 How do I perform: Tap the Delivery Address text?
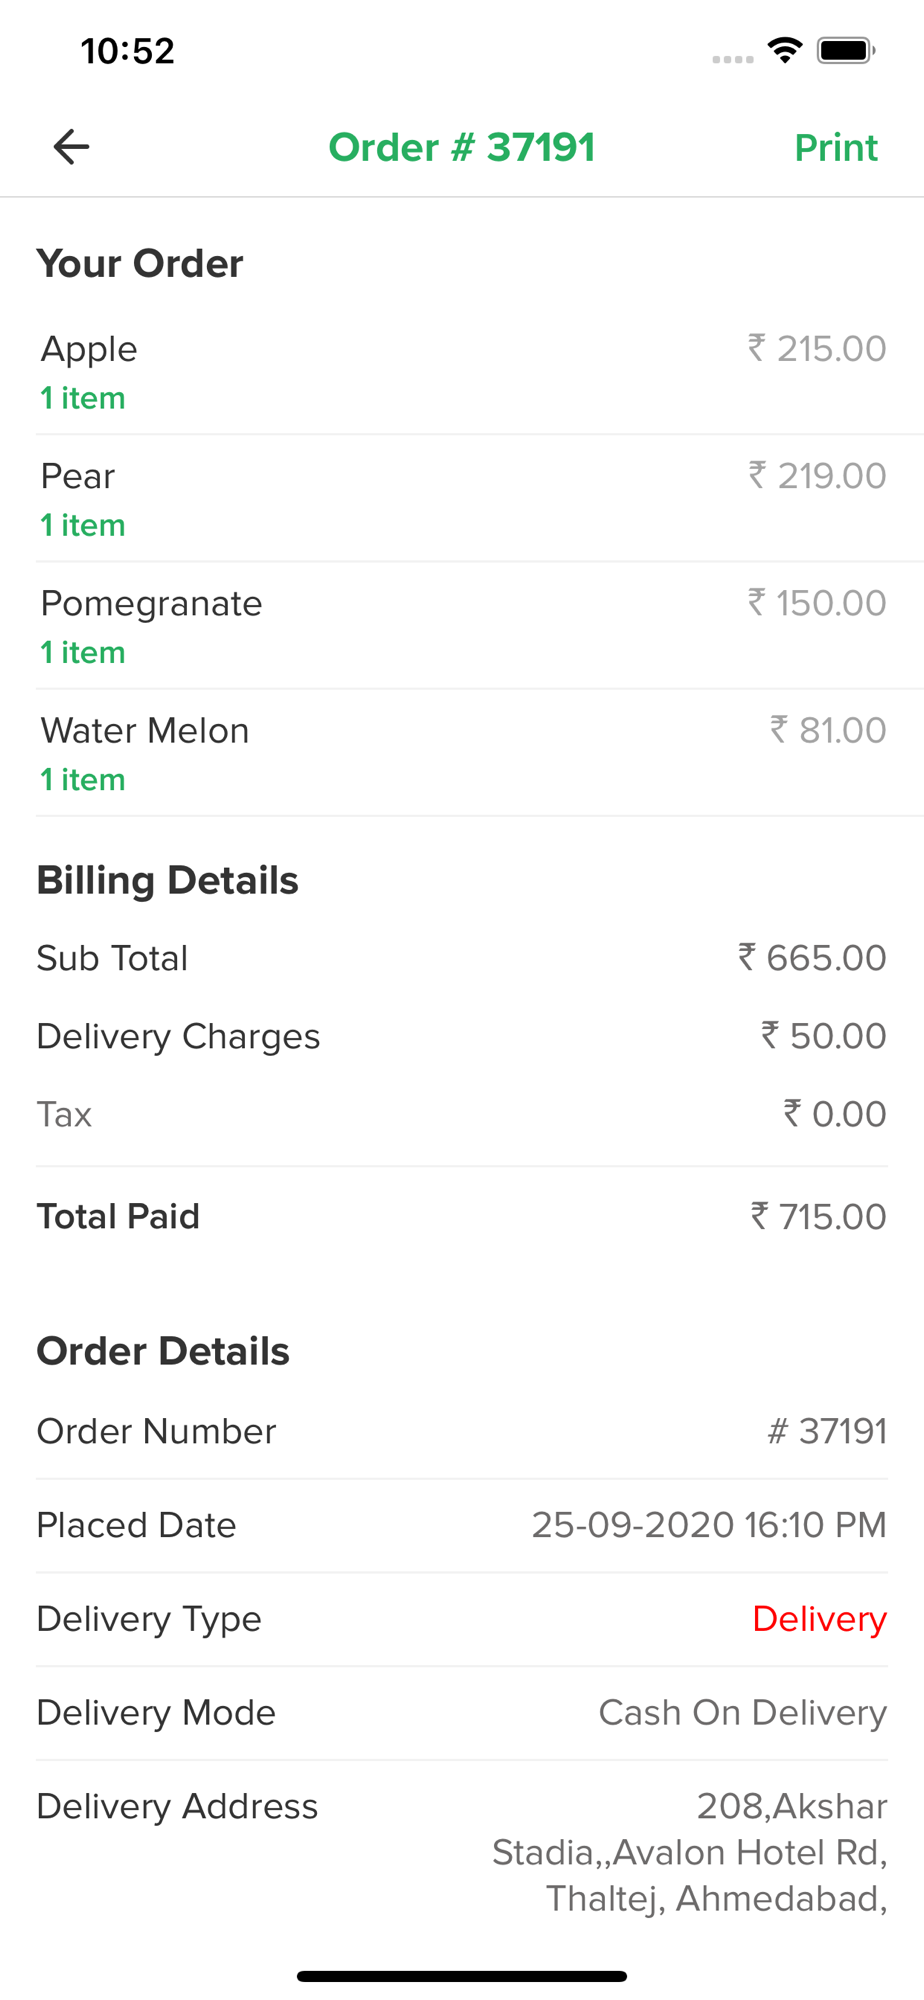[690, 1852]
